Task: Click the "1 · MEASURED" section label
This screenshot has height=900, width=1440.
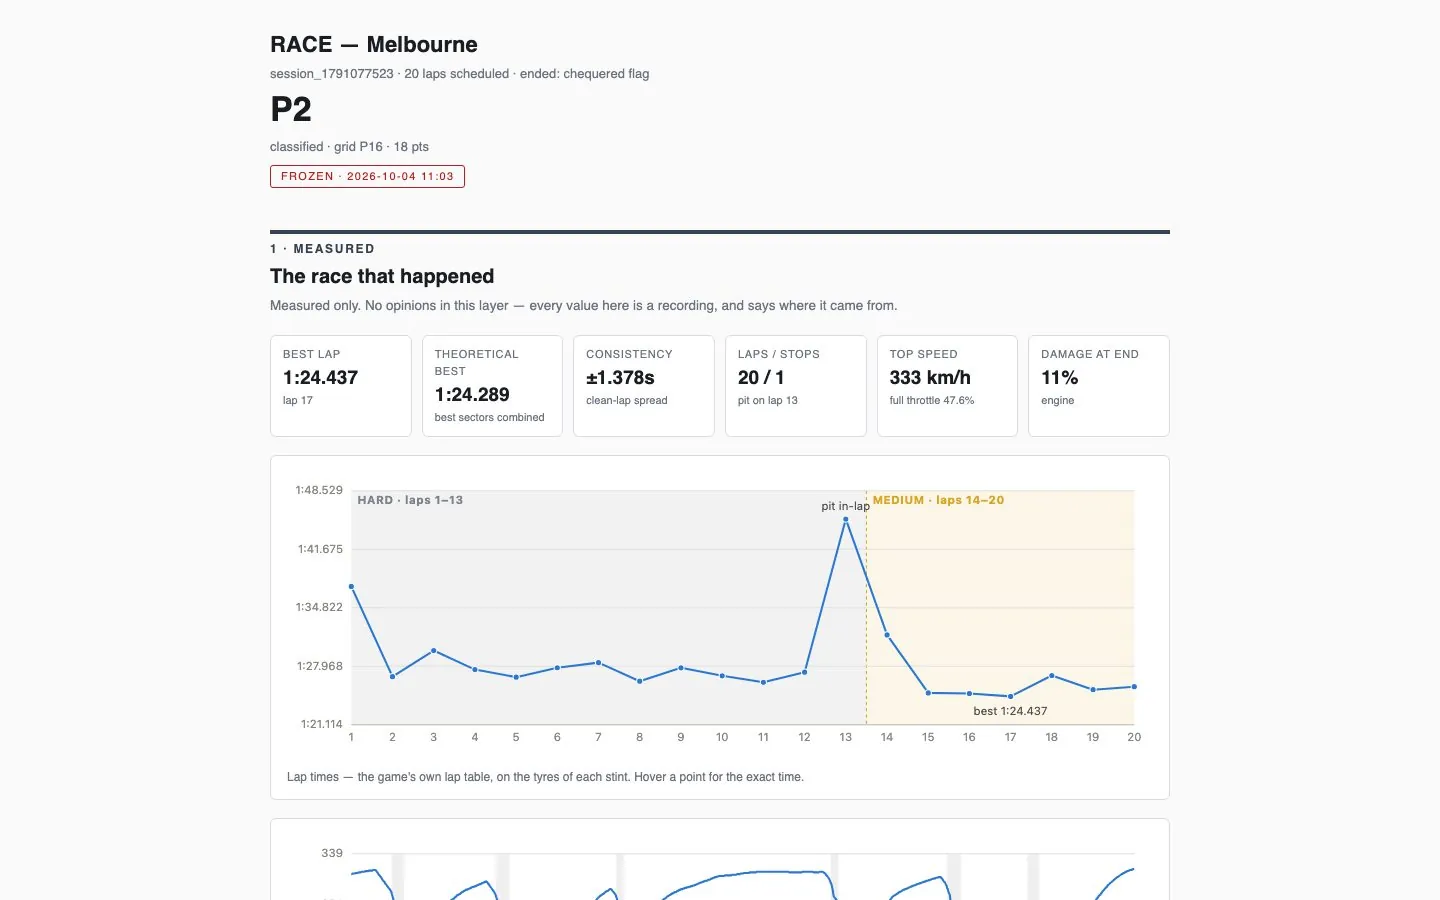Action: [322, 249]
